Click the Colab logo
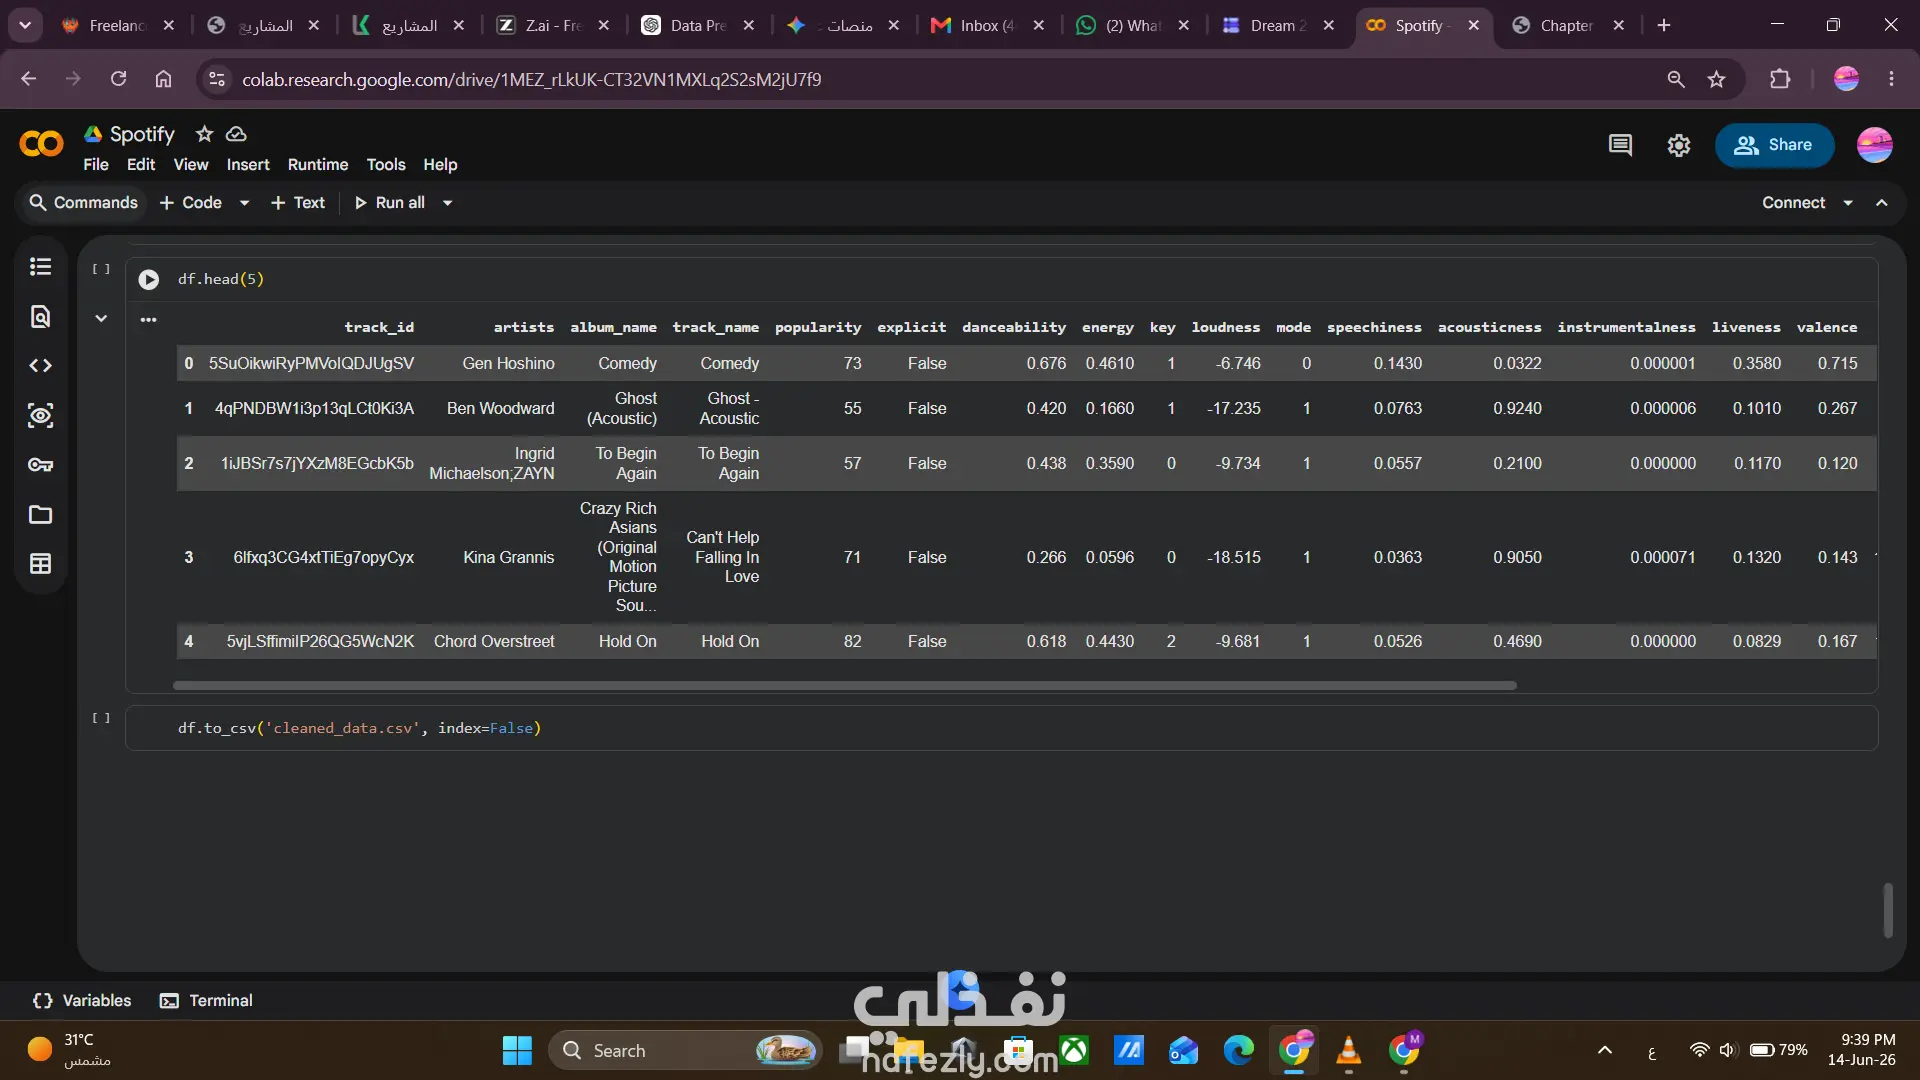 (x=41, y=145)
